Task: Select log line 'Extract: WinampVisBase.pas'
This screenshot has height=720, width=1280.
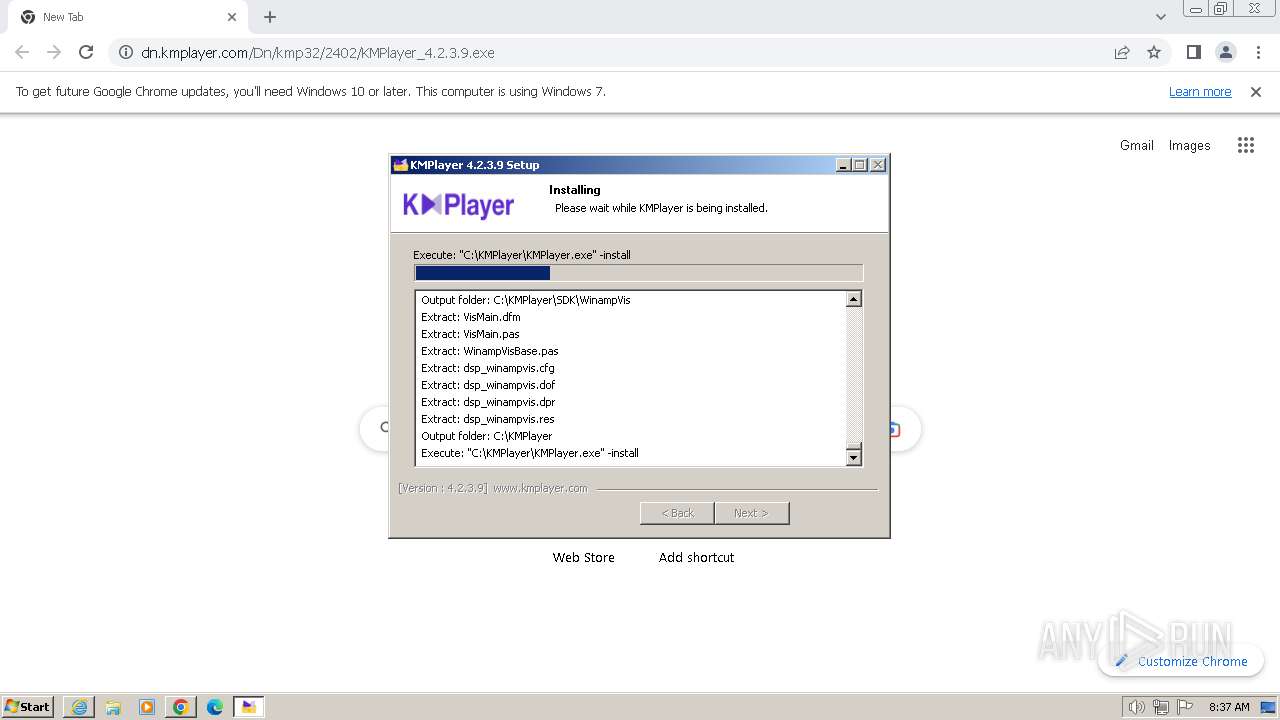Action: click(x=490, y=351)
